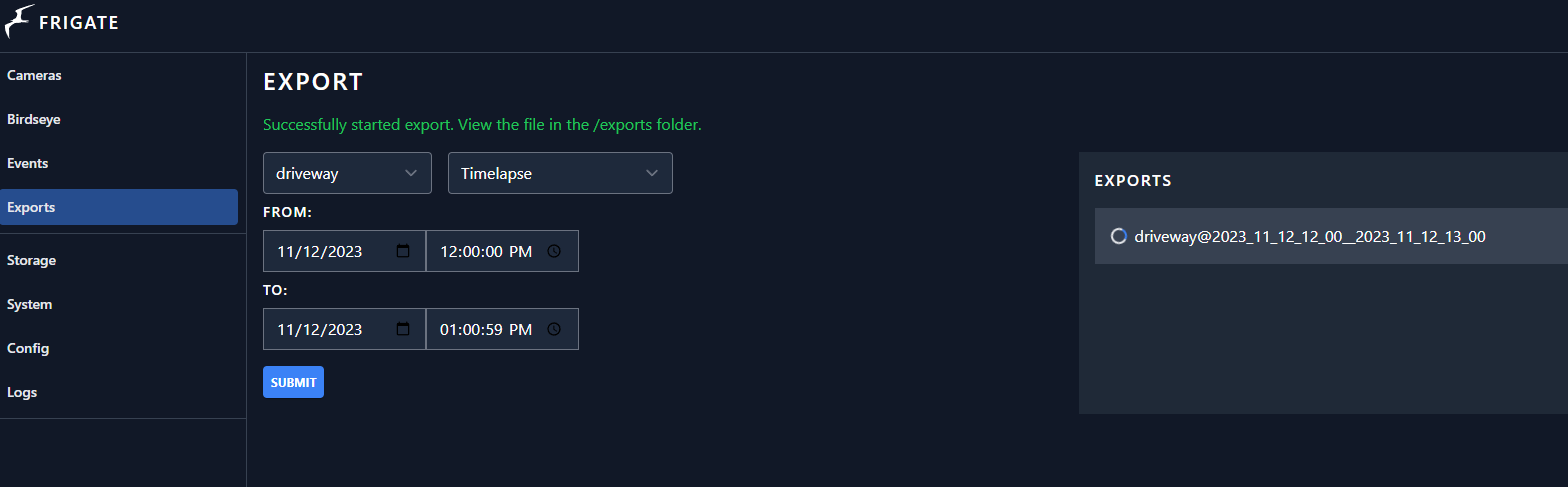
Task: Go to Cameras in the sidebar
Action: pos(35,75)
